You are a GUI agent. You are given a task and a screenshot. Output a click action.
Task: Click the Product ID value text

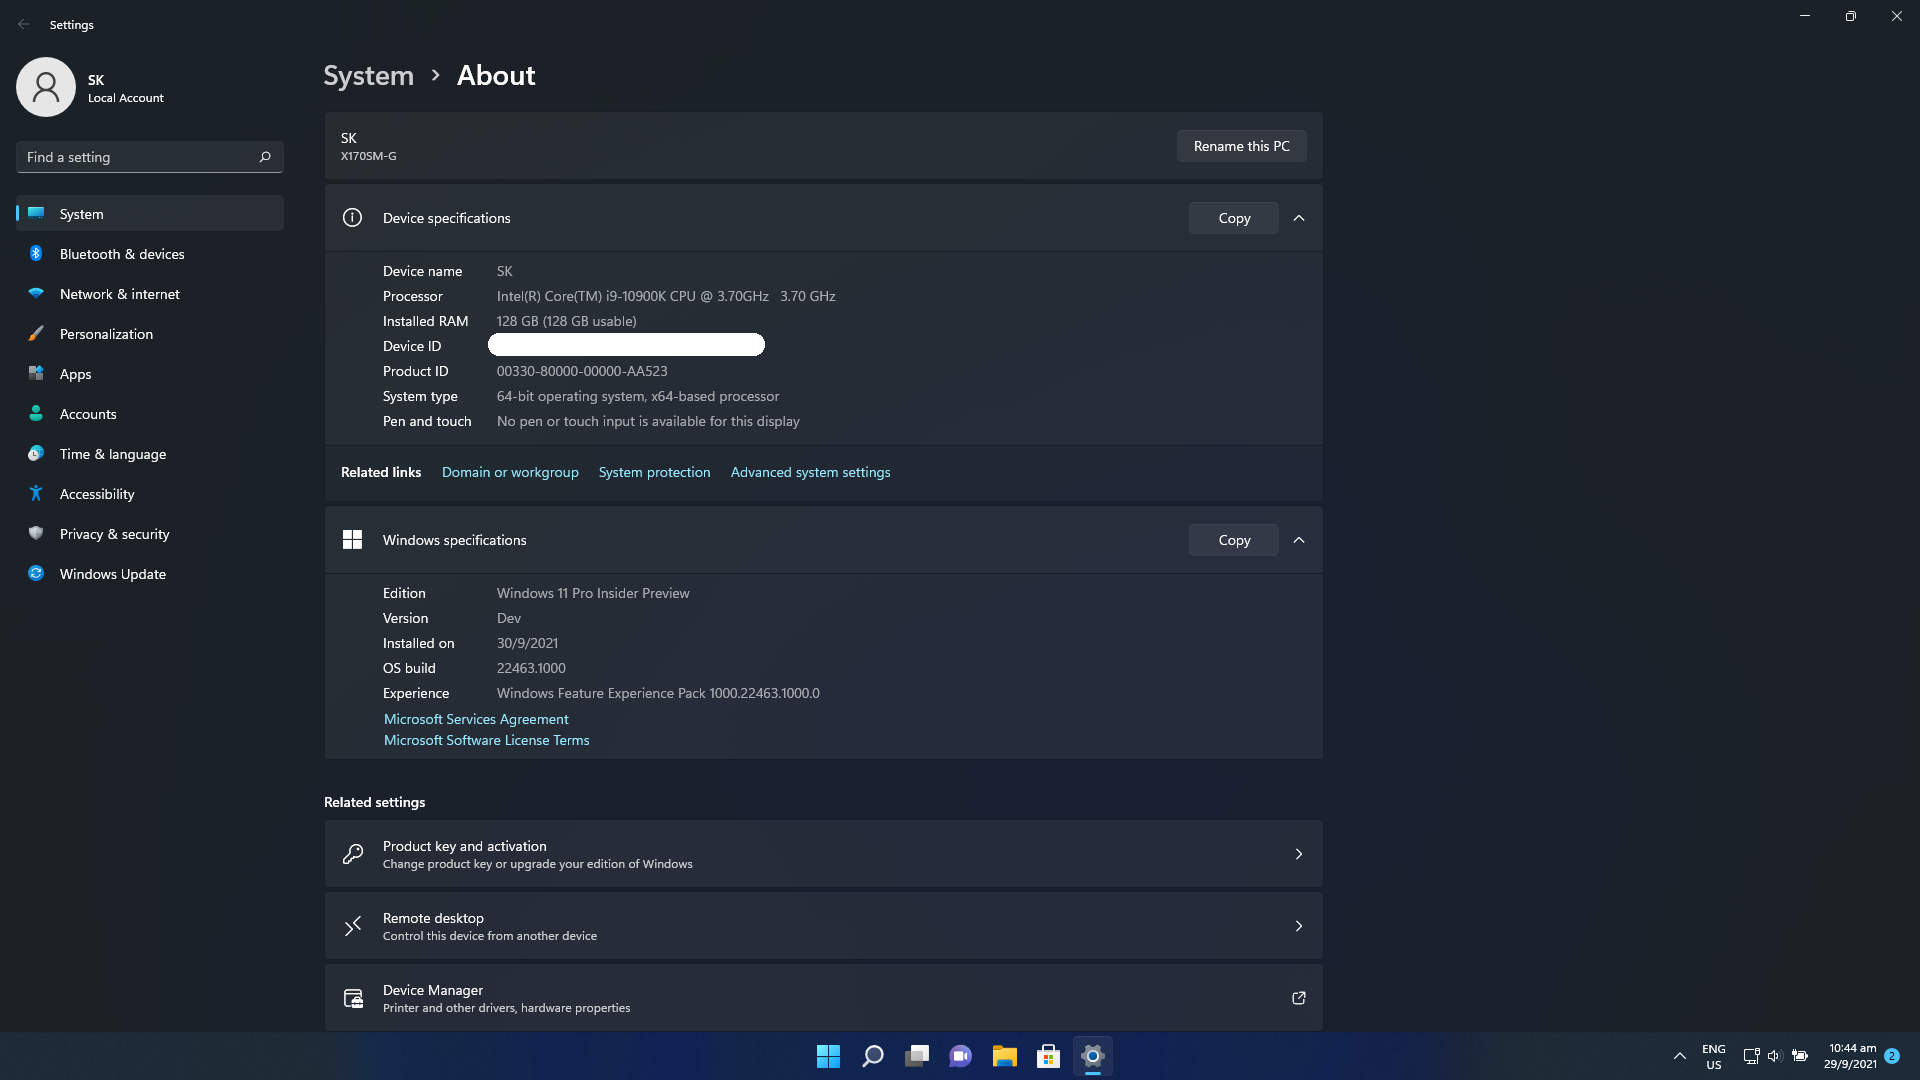tap(582, 371)
